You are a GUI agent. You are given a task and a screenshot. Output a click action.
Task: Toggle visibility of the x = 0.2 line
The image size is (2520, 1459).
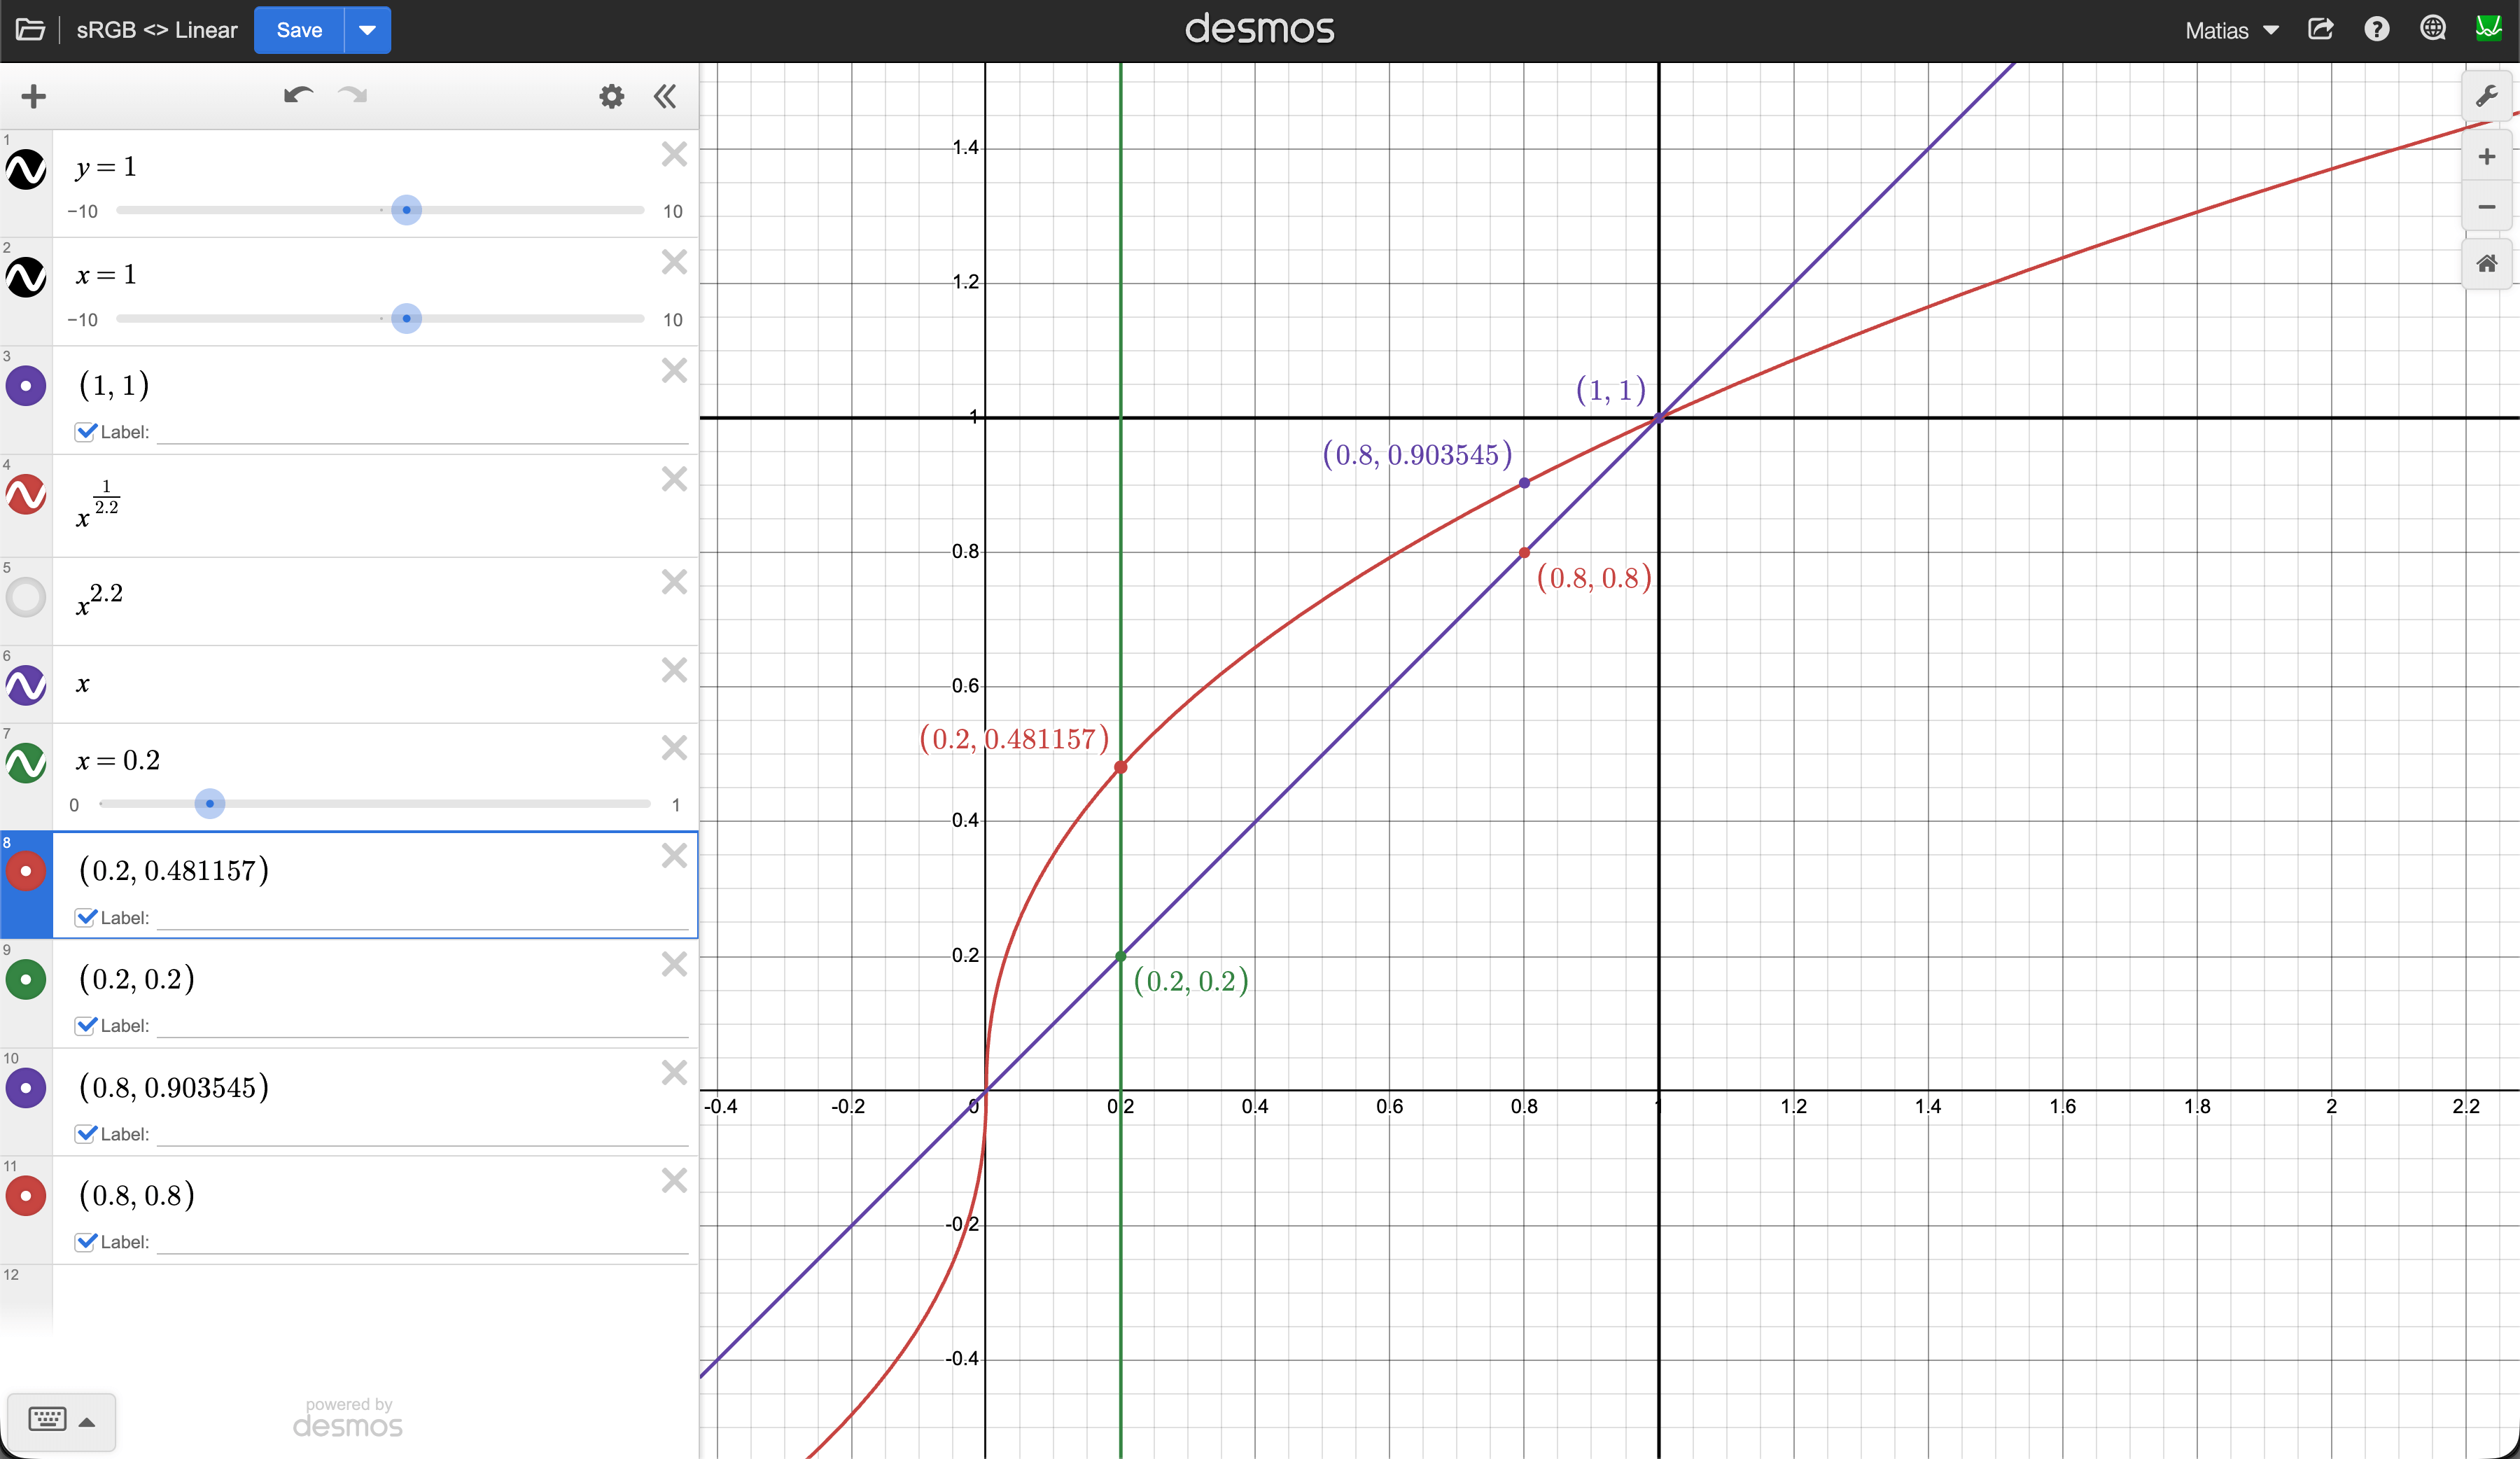[x=26, y=762]
